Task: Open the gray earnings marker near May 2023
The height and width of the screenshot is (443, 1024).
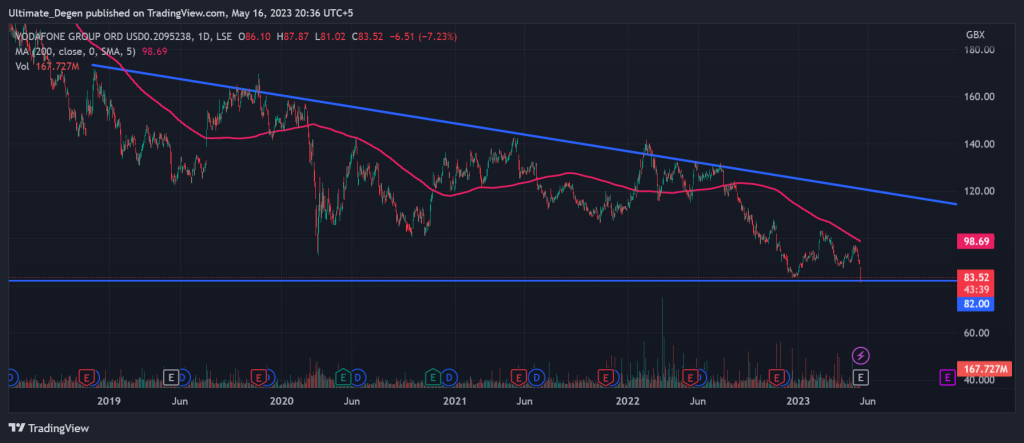Action: pyautogui.click(x=861, y=376)
